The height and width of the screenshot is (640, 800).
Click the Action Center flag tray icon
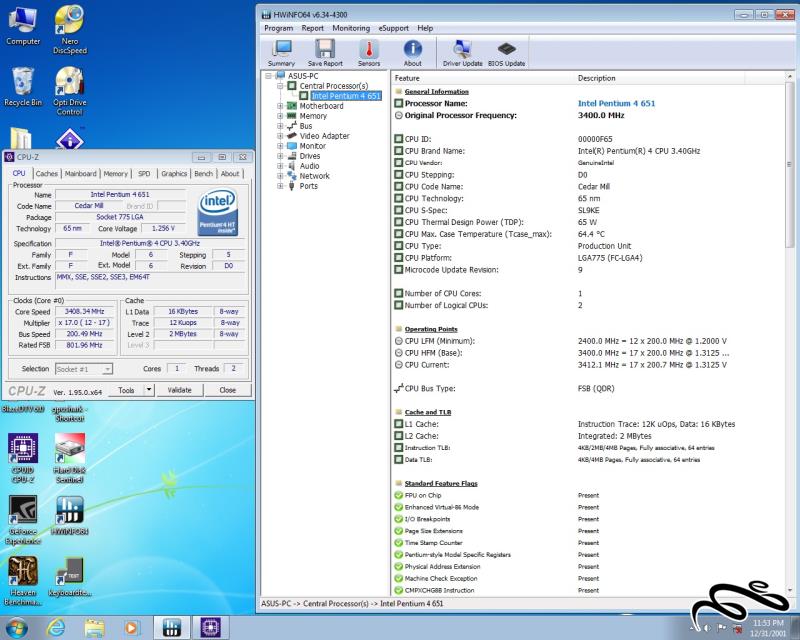tap(721, 628)
